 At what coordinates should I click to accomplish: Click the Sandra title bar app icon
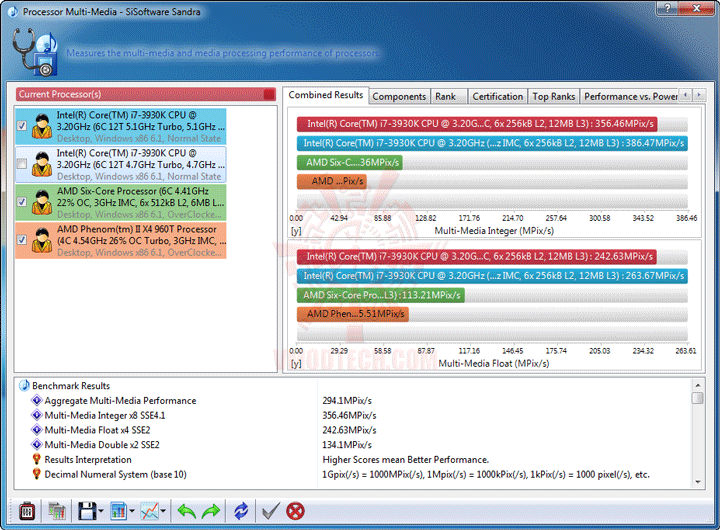click(13, 11)
